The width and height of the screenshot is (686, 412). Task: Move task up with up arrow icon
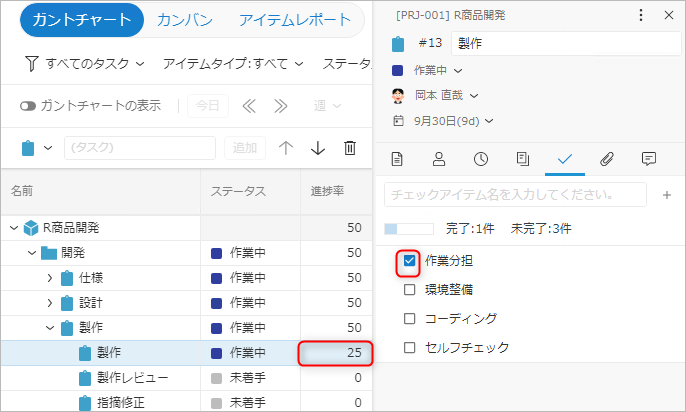click(286, 148)
